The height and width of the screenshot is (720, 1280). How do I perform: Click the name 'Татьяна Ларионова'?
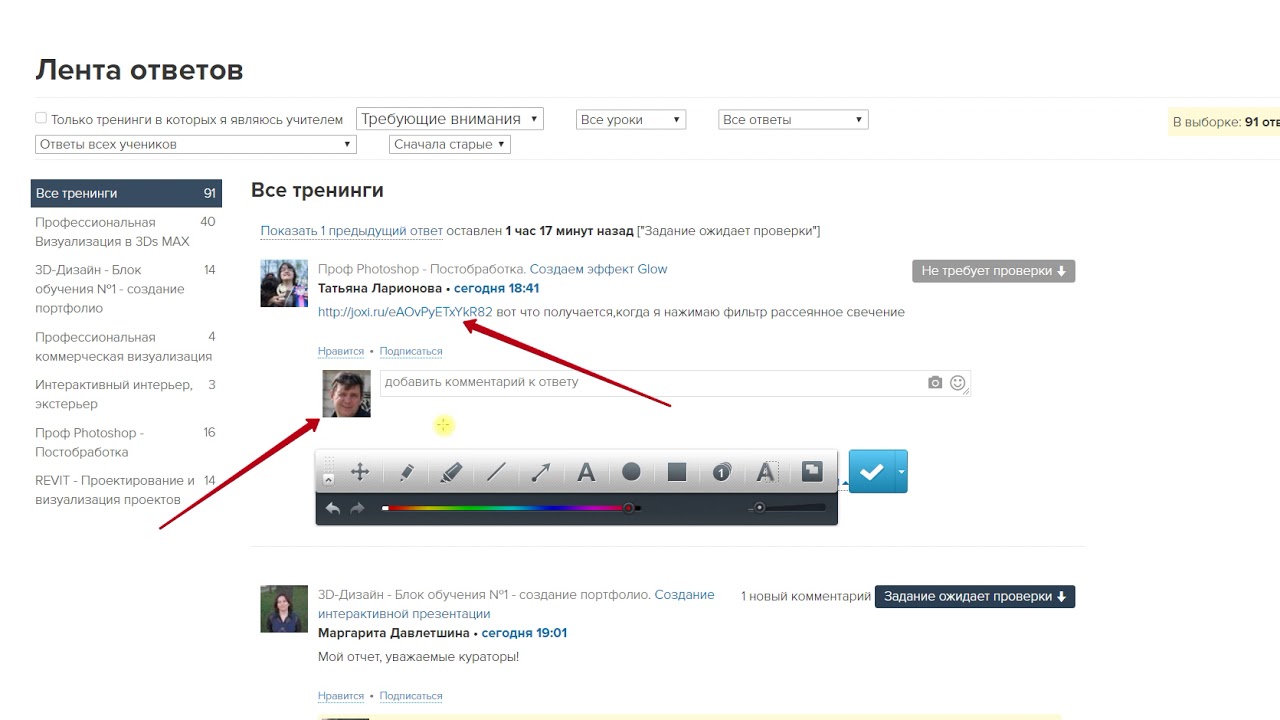(x=380, y=288)
